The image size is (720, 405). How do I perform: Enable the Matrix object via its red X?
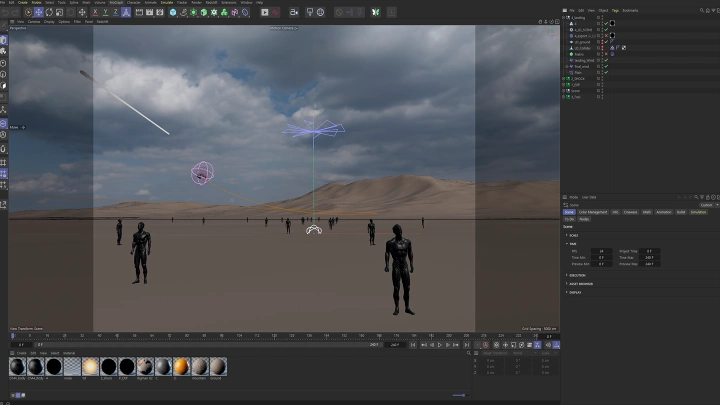(x=606, y=53)
